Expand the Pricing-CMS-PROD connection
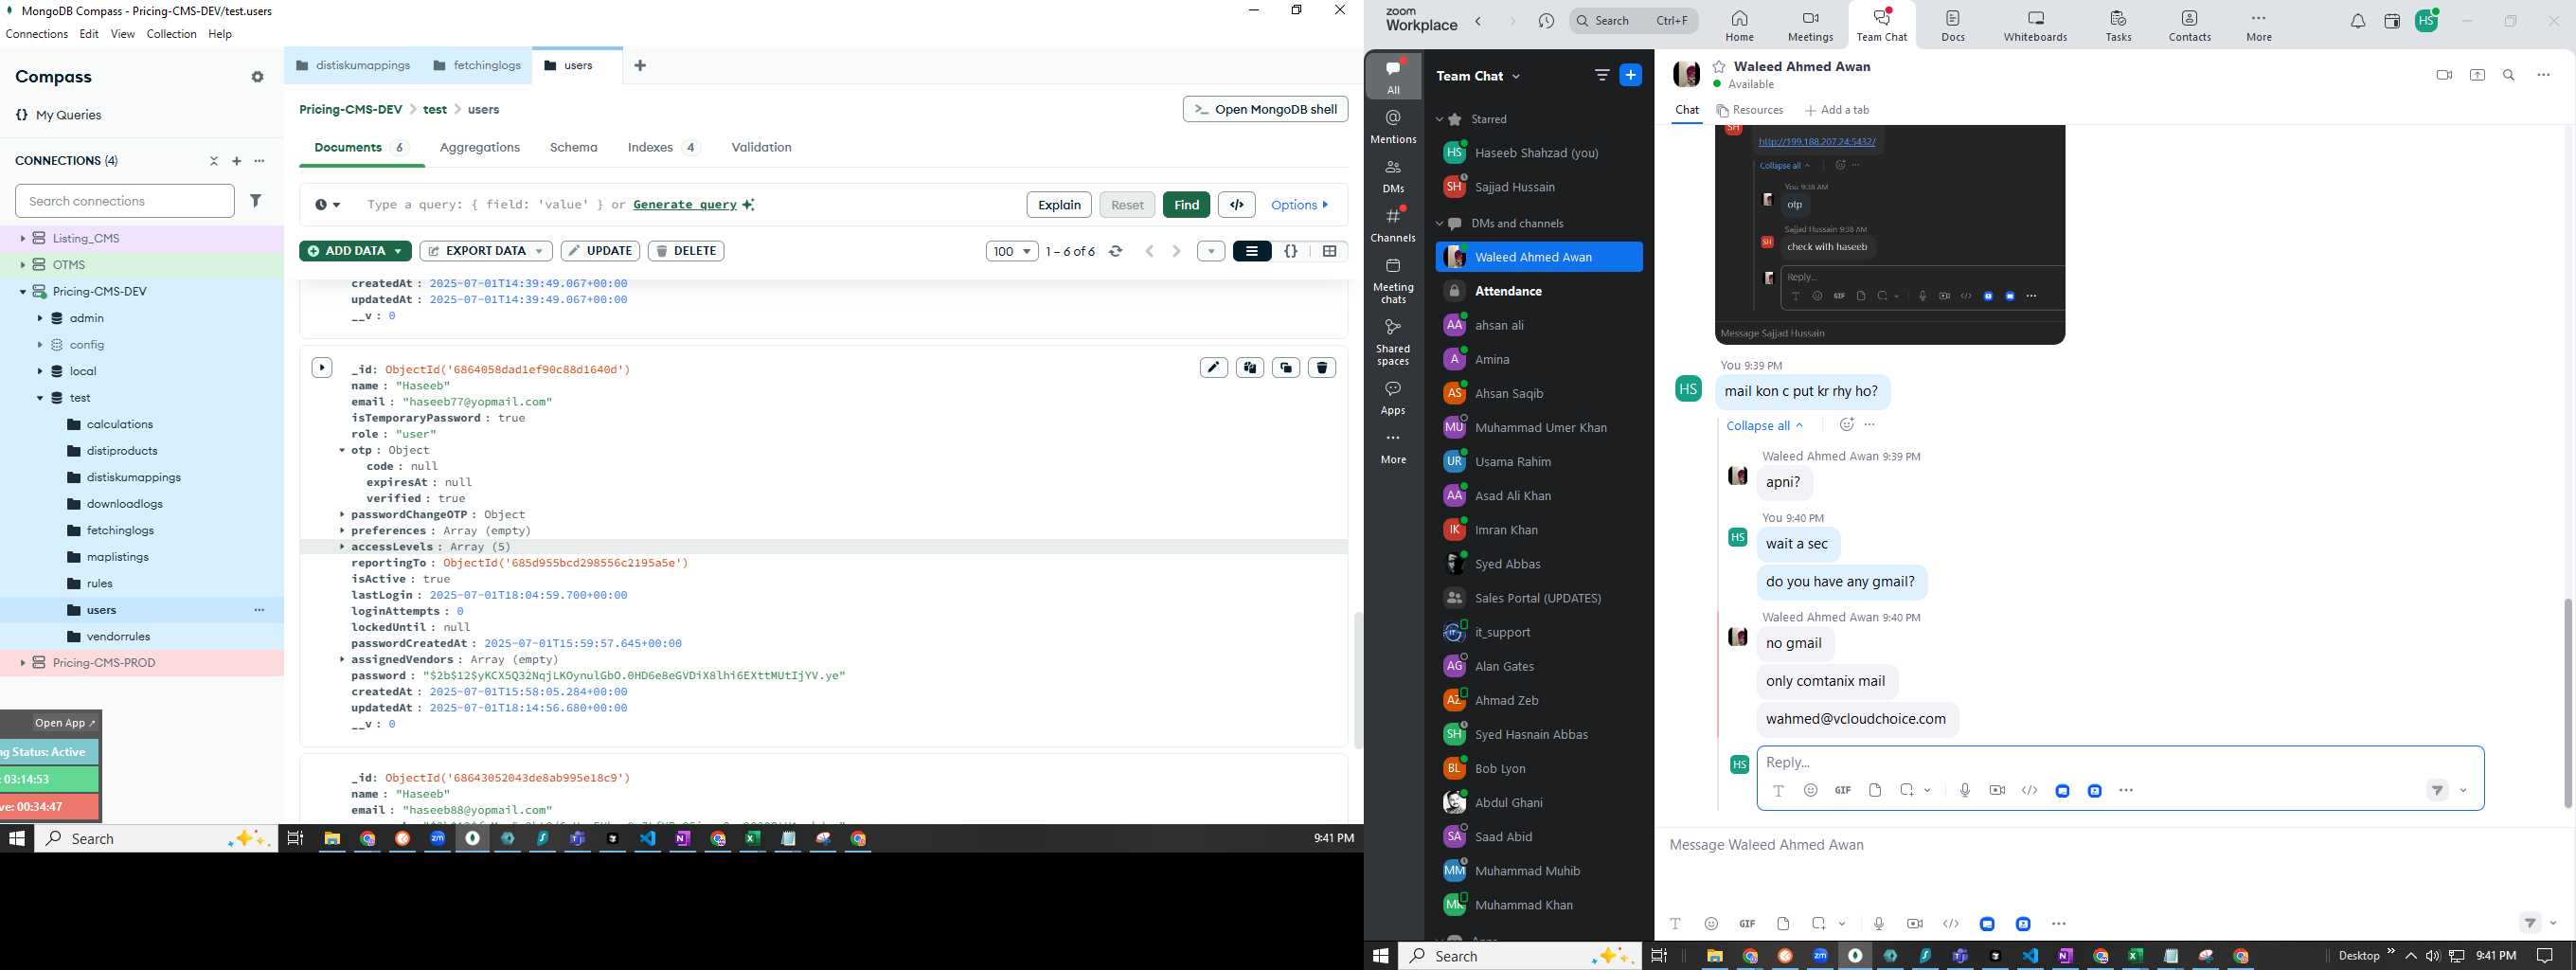Screen dimensions: 2576x970 tap(23, 663)
